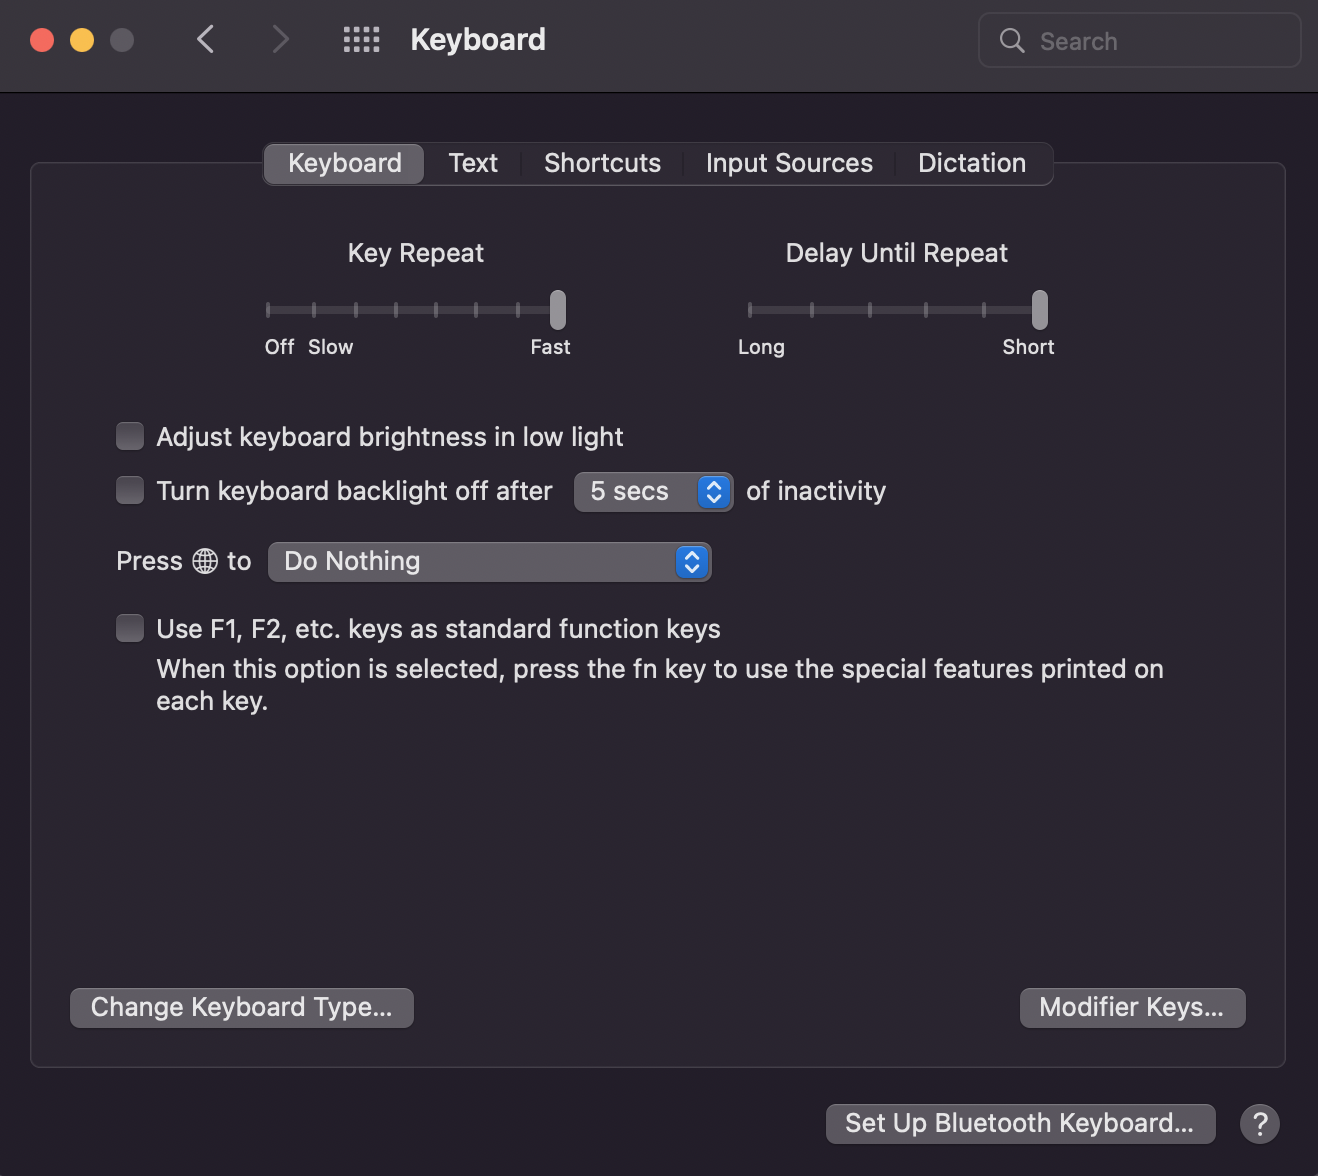
Task: Toggle Use F1, F2 as standard function keys
Action: [x=130, y=628]
